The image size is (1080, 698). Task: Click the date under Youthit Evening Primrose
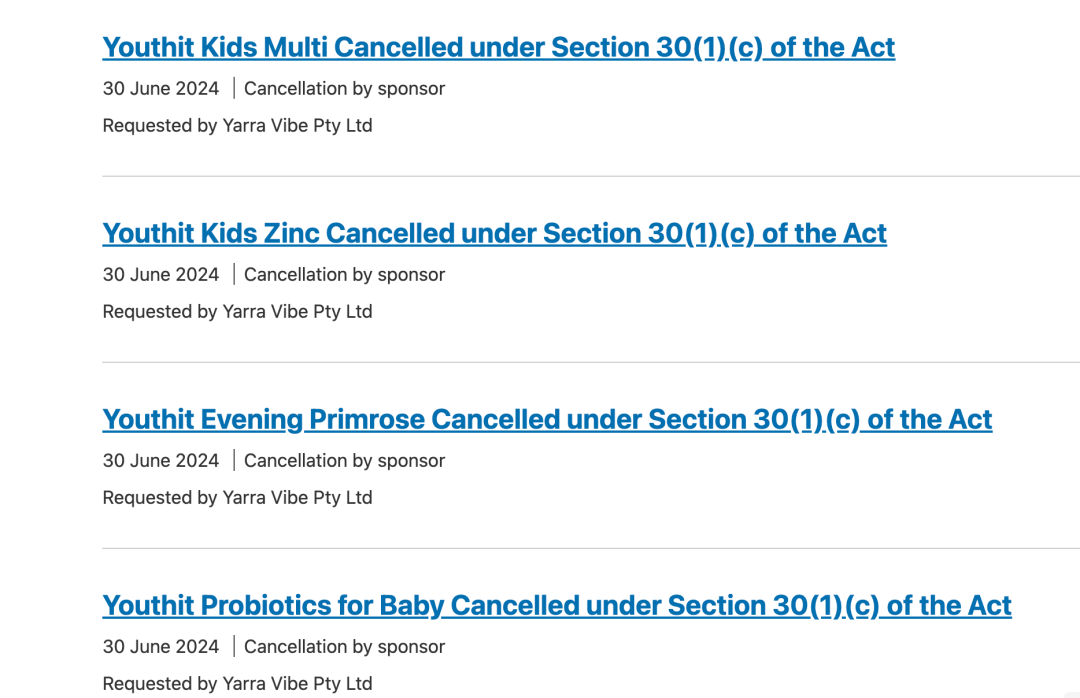[161, 460]
